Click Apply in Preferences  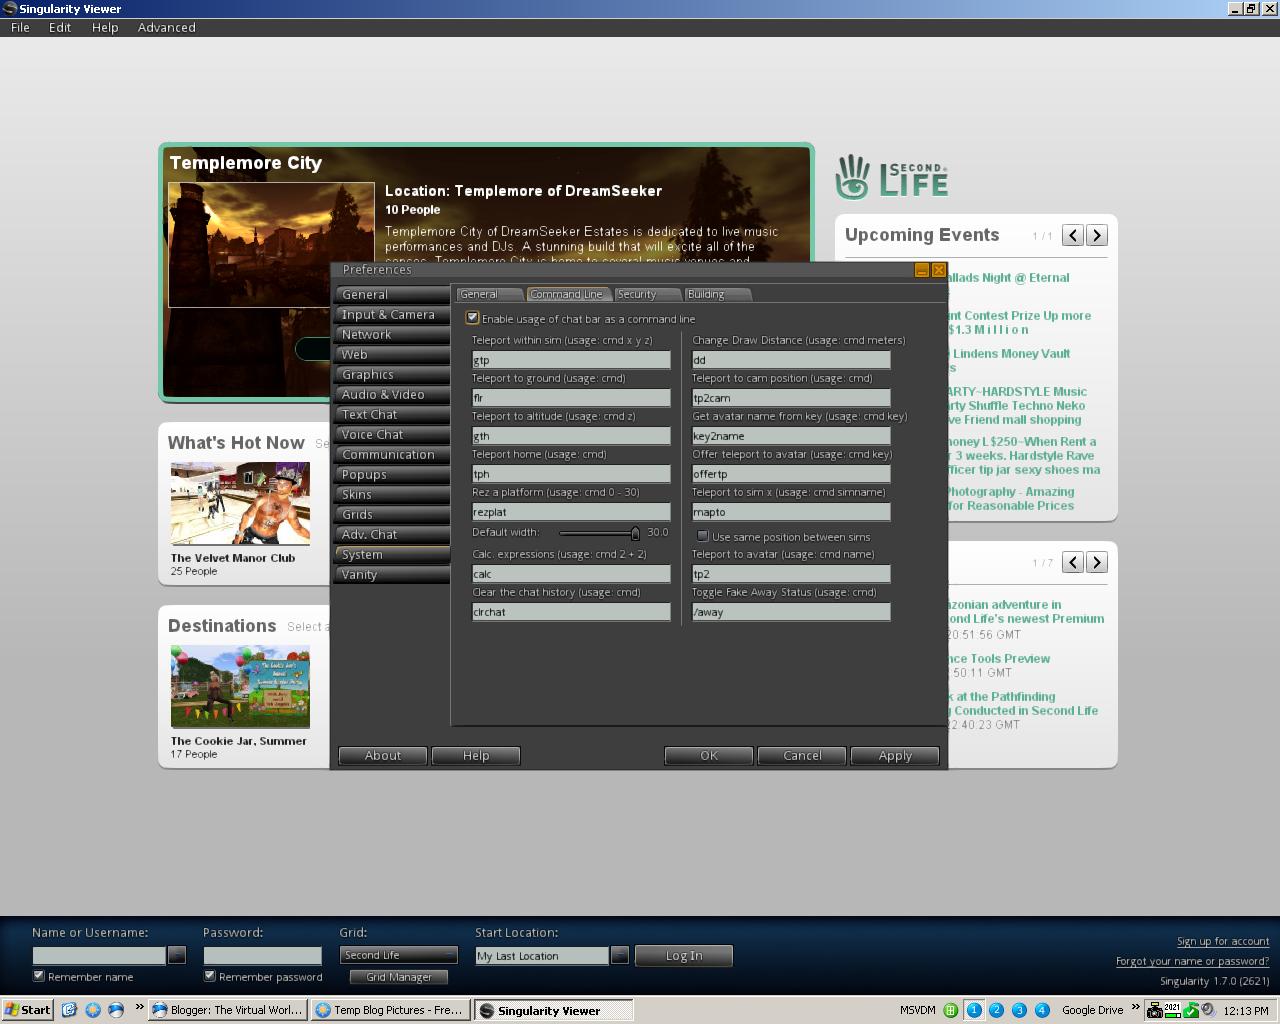895,756
